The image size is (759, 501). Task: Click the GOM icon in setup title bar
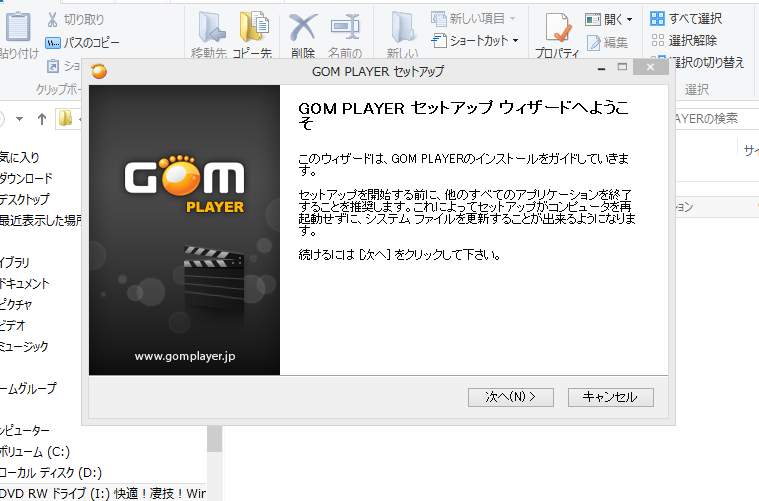(x=99, y=71)
